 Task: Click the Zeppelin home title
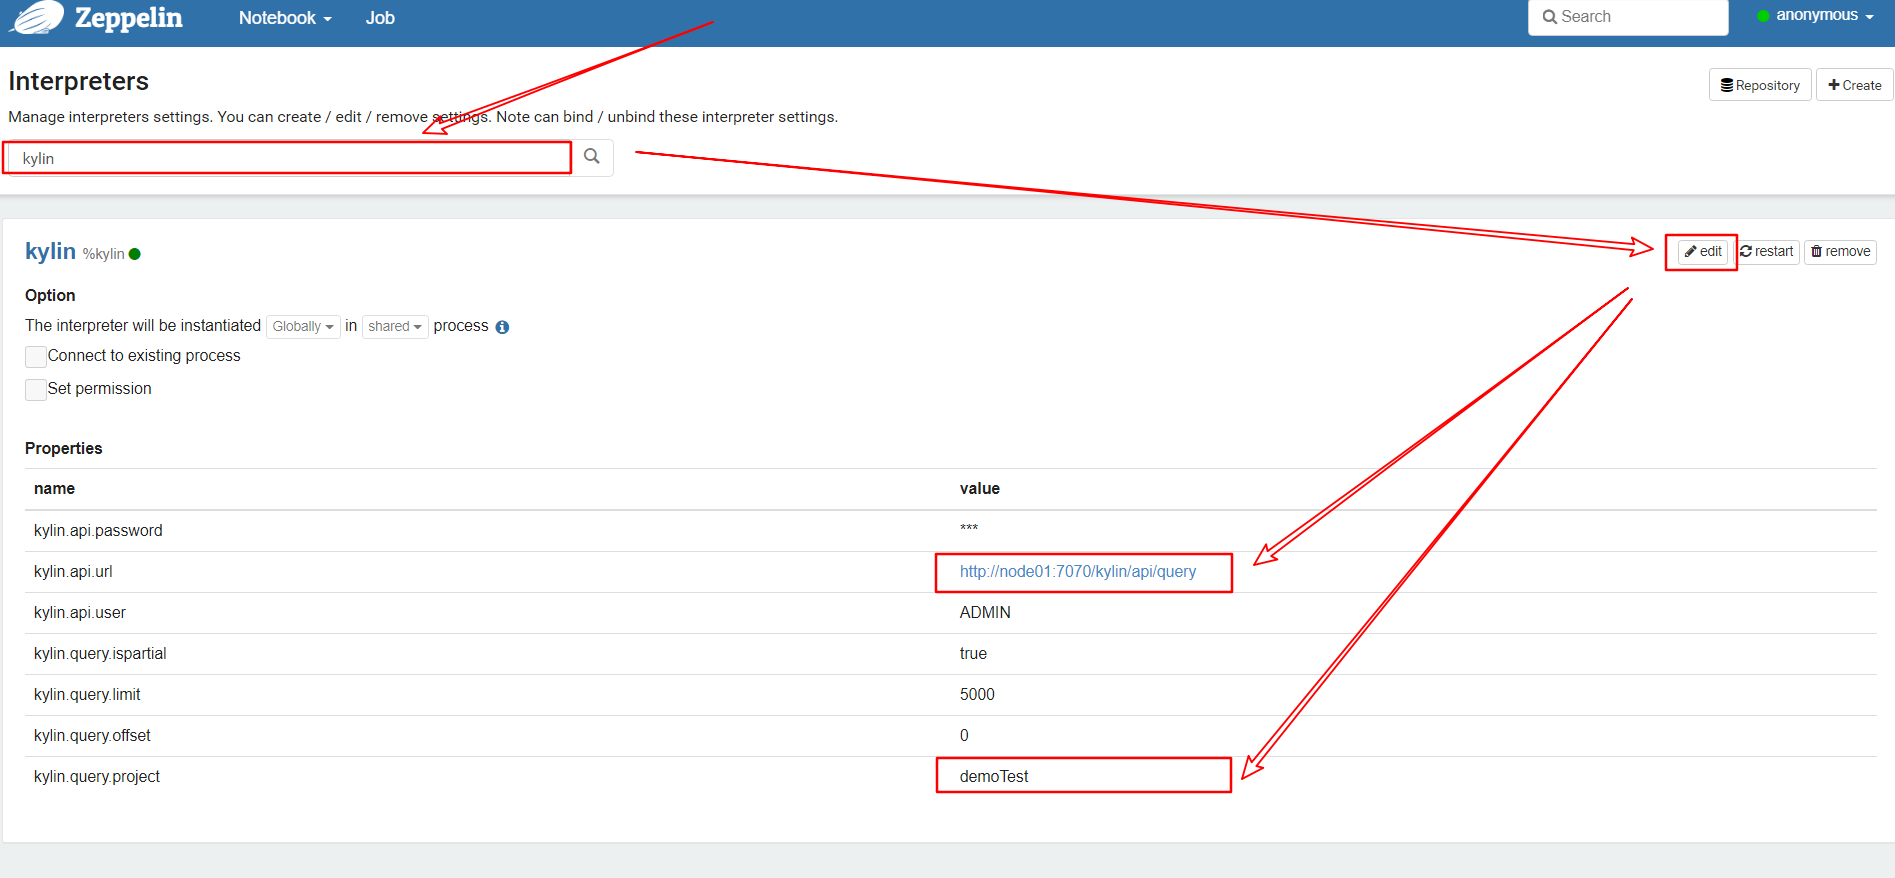tap(129, 18)
